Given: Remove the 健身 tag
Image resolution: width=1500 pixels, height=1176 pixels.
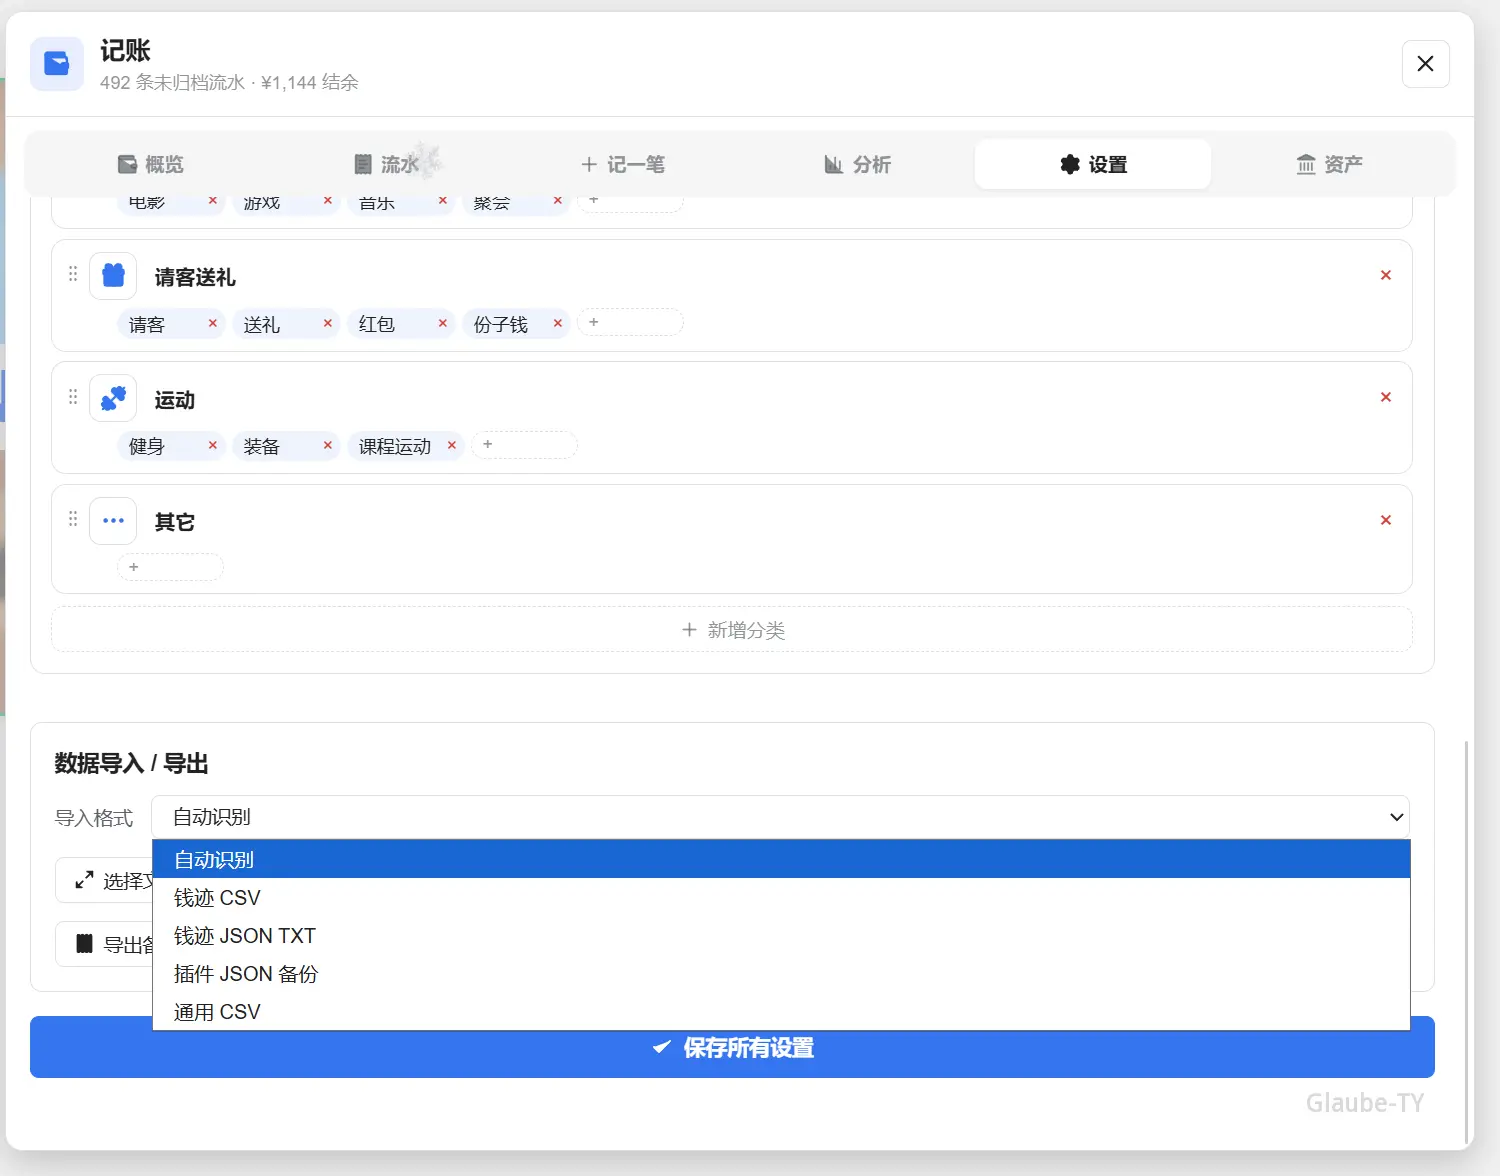Looking at the screenshot, I should [x=213, y=445].
